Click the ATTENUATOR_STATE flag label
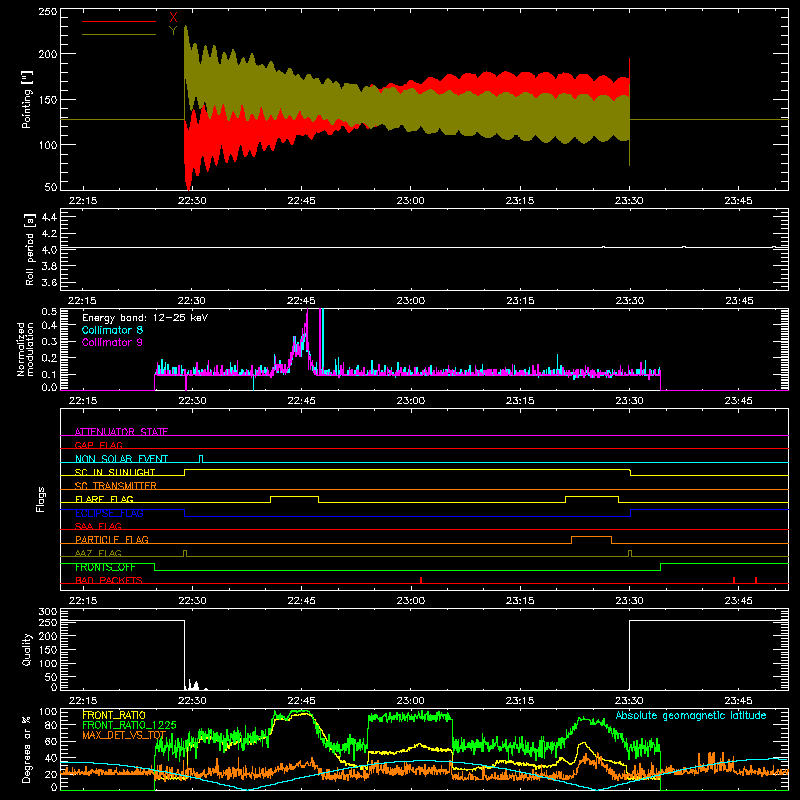Screen dimensions: 800x800 point(121,432)
